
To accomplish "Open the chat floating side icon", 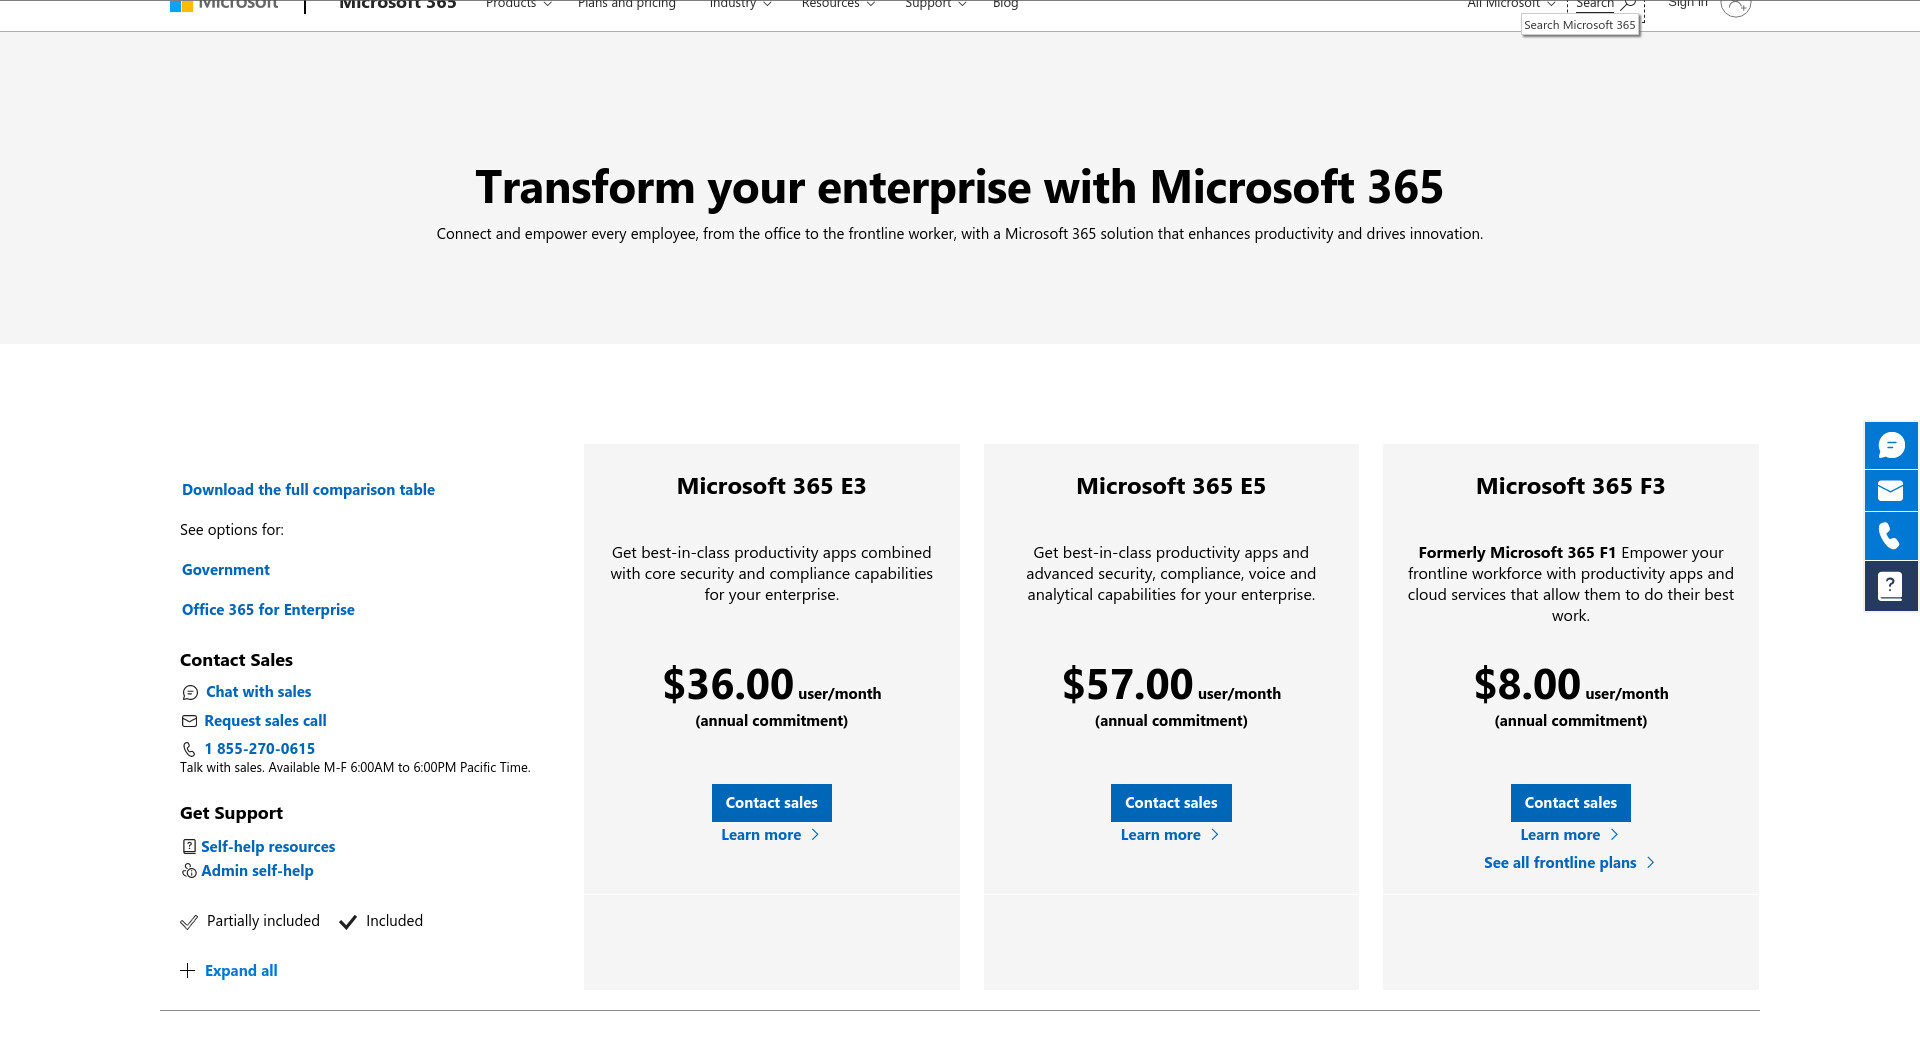I will [1891, 446].
